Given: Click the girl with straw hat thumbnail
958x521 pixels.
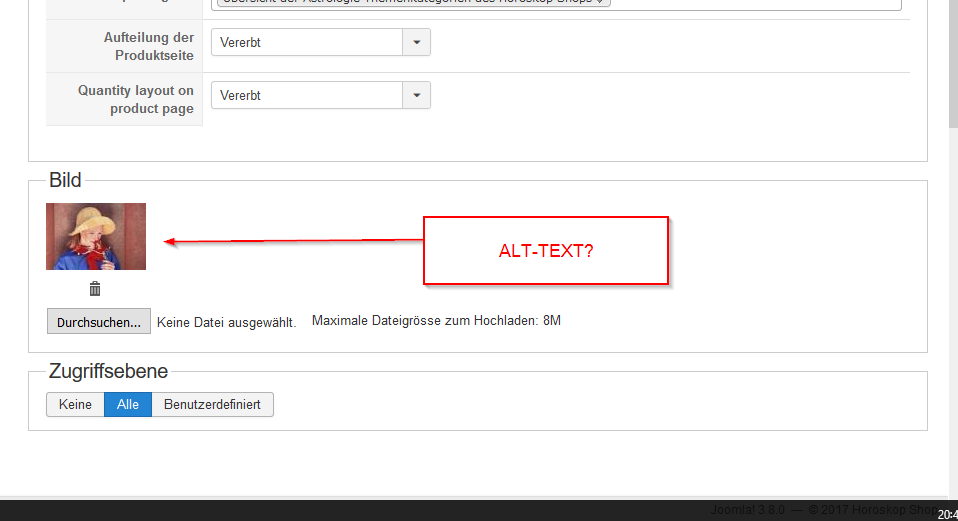Looking at the screenshot, I should coord(96,236).
